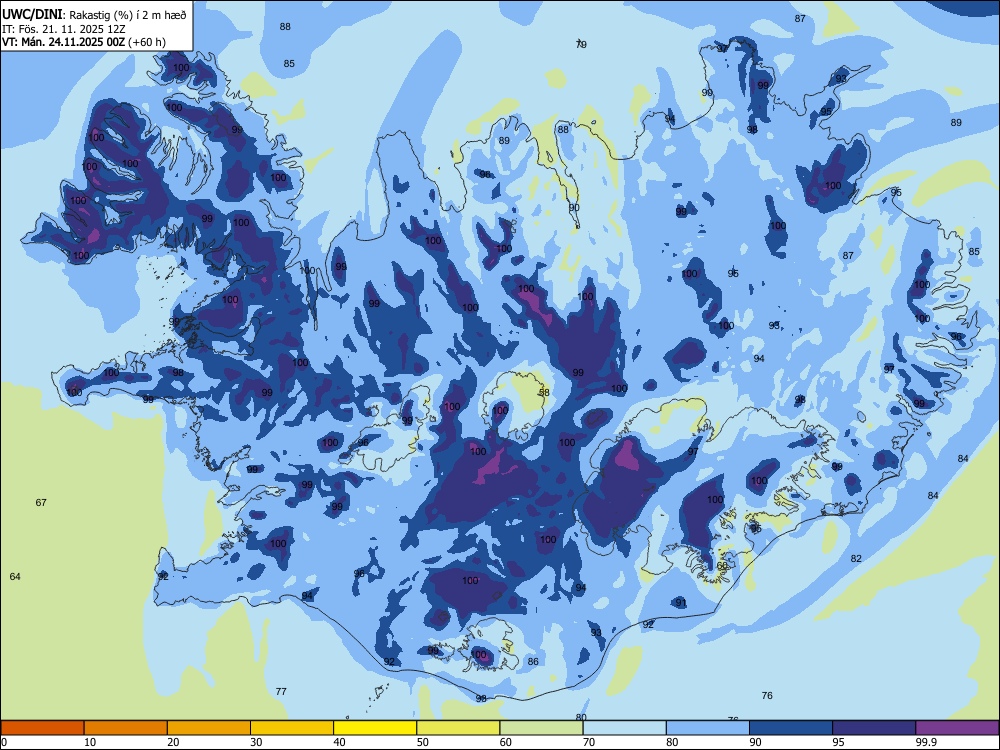Click the '70' legend tick label
This screenshot has height=750, width=1000.
[x=589, y=742]
